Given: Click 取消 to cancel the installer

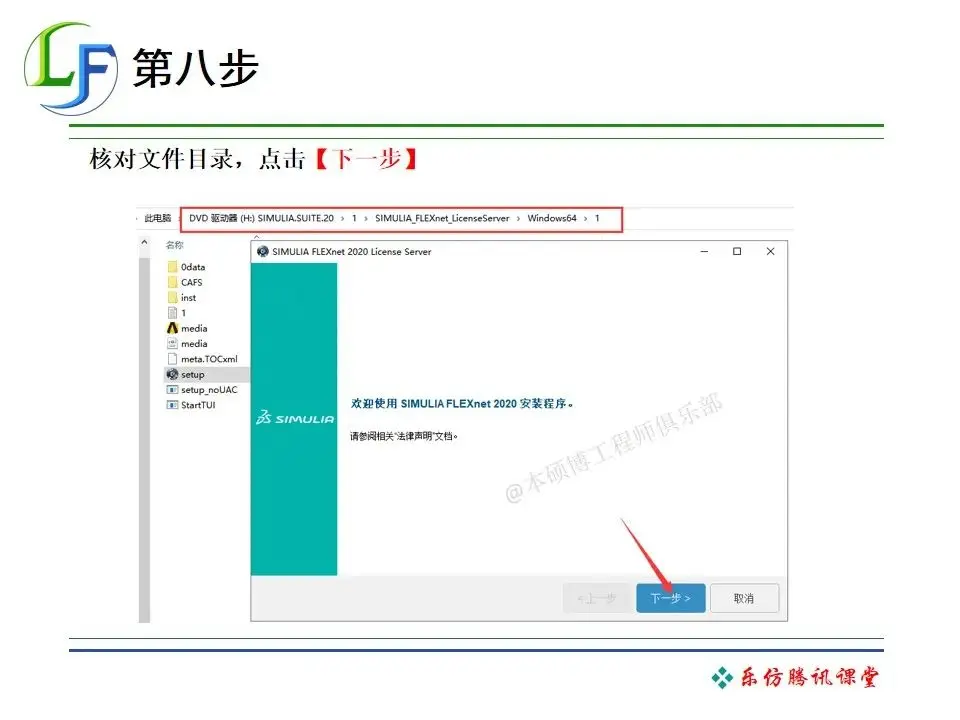Looking at the screenshot, I should (744, 598).
